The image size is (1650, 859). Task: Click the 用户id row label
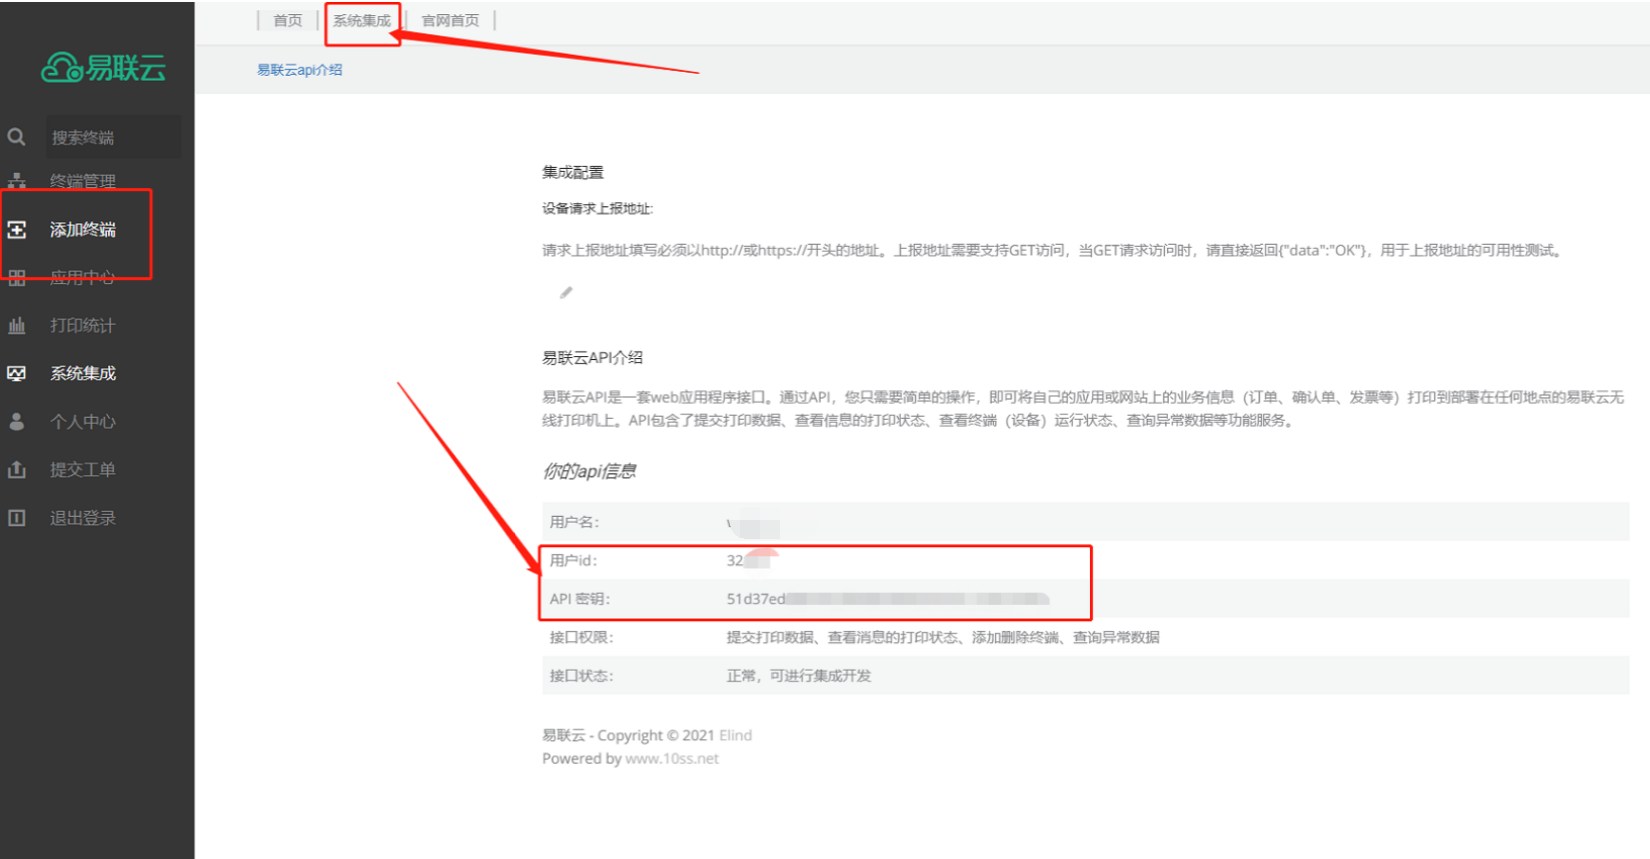573,561
